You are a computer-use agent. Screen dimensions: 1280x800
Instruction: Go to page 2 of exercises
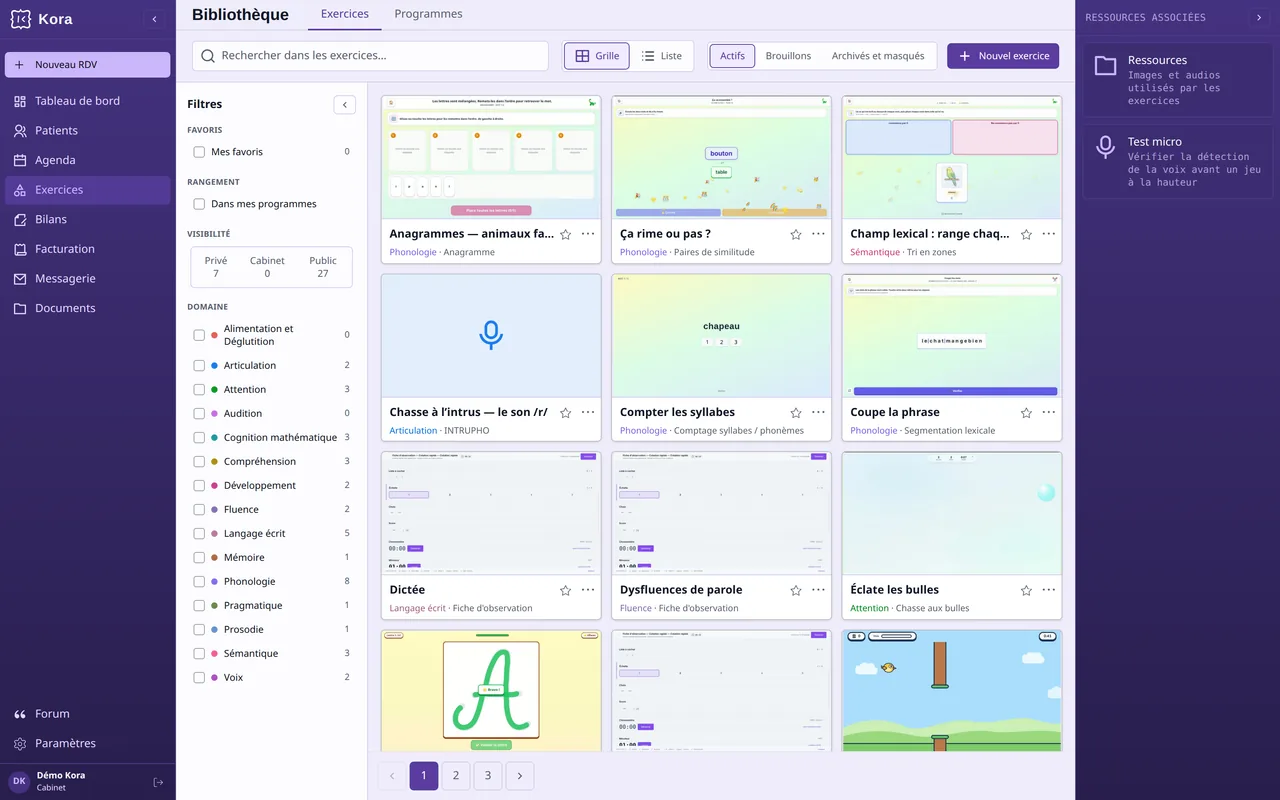456,776
